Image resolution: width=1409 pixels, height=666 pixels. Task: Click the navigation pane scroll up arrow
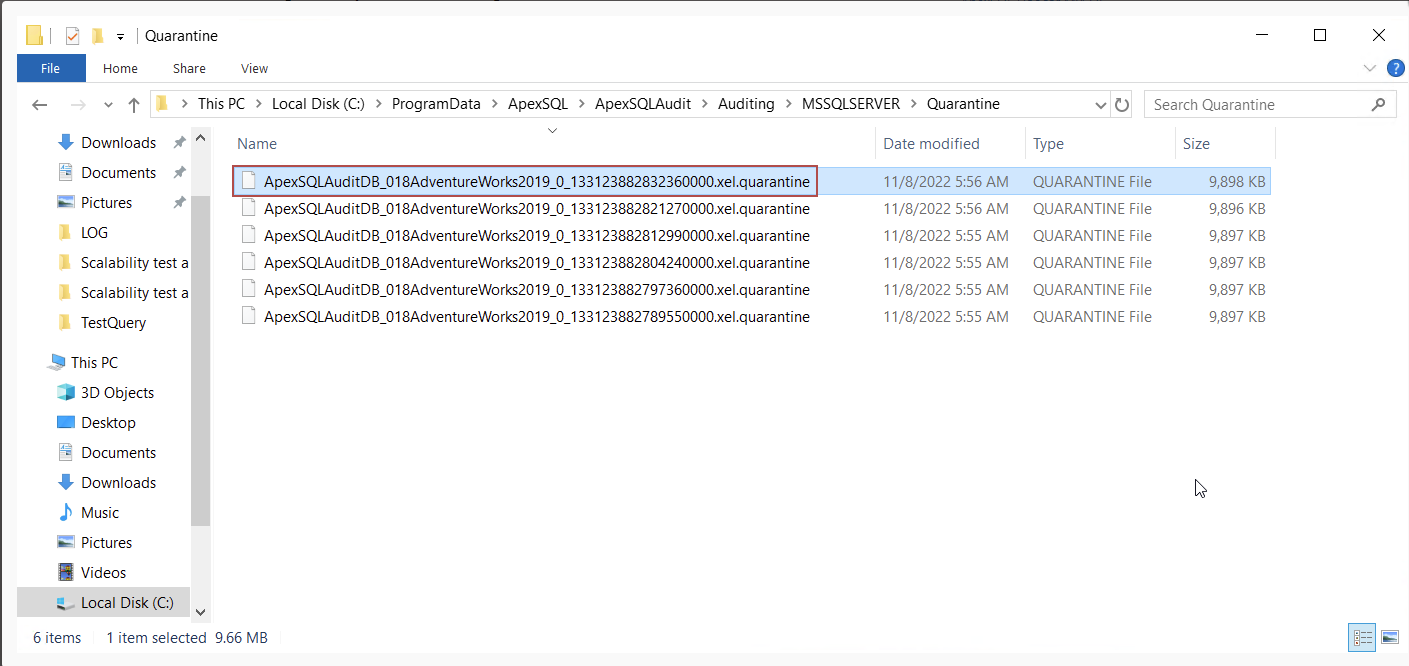200,138
